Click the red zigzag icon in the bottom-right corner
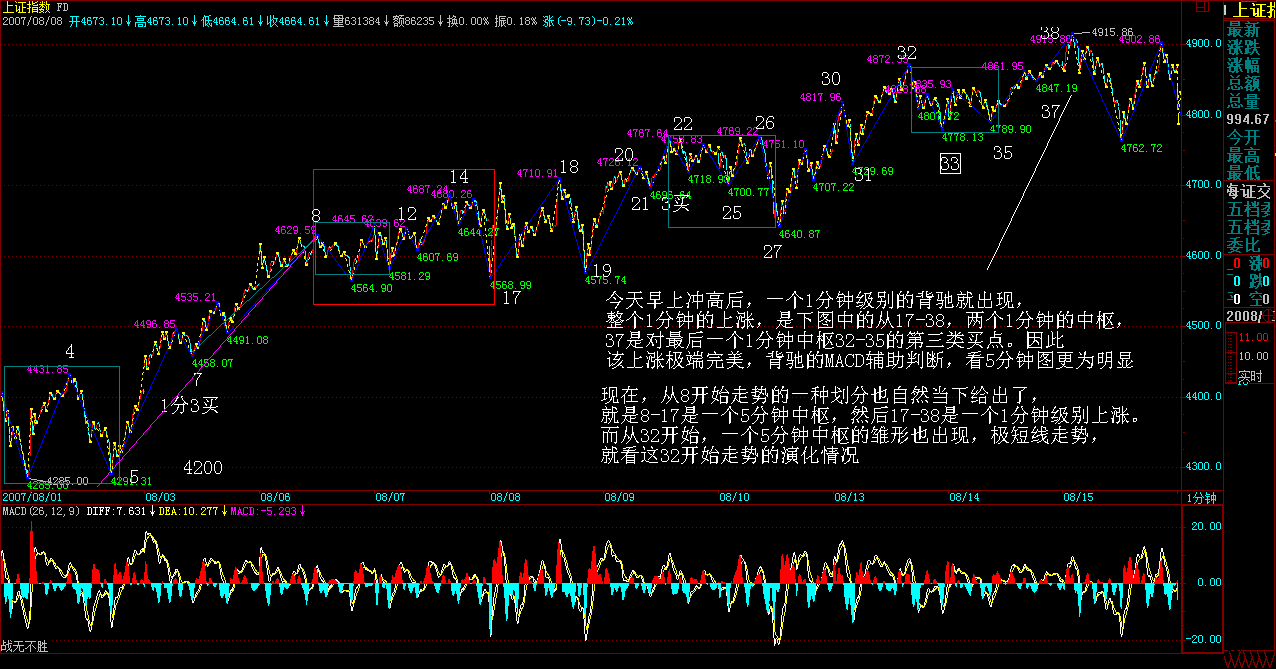Viewport: 1276px width, 669px height. 1250,660
